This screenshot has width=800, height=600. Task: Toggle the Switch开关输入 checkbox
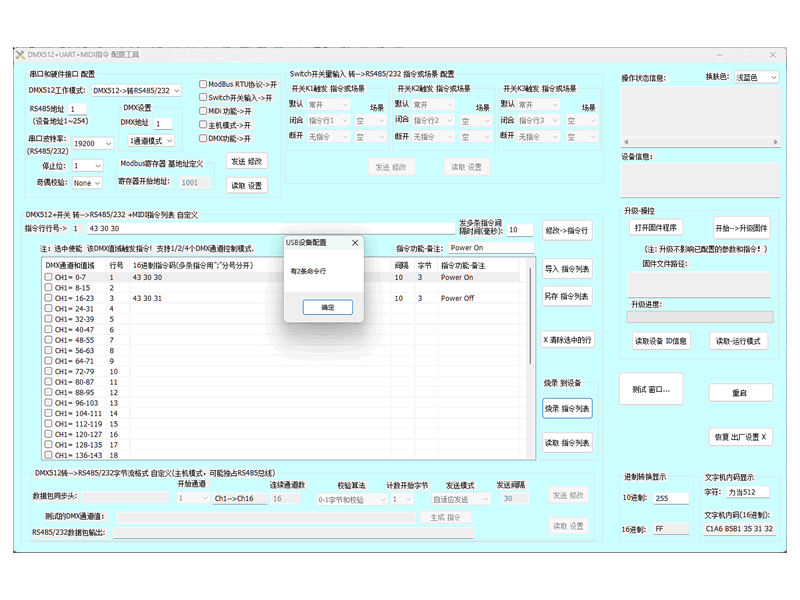tap(203, 98)
